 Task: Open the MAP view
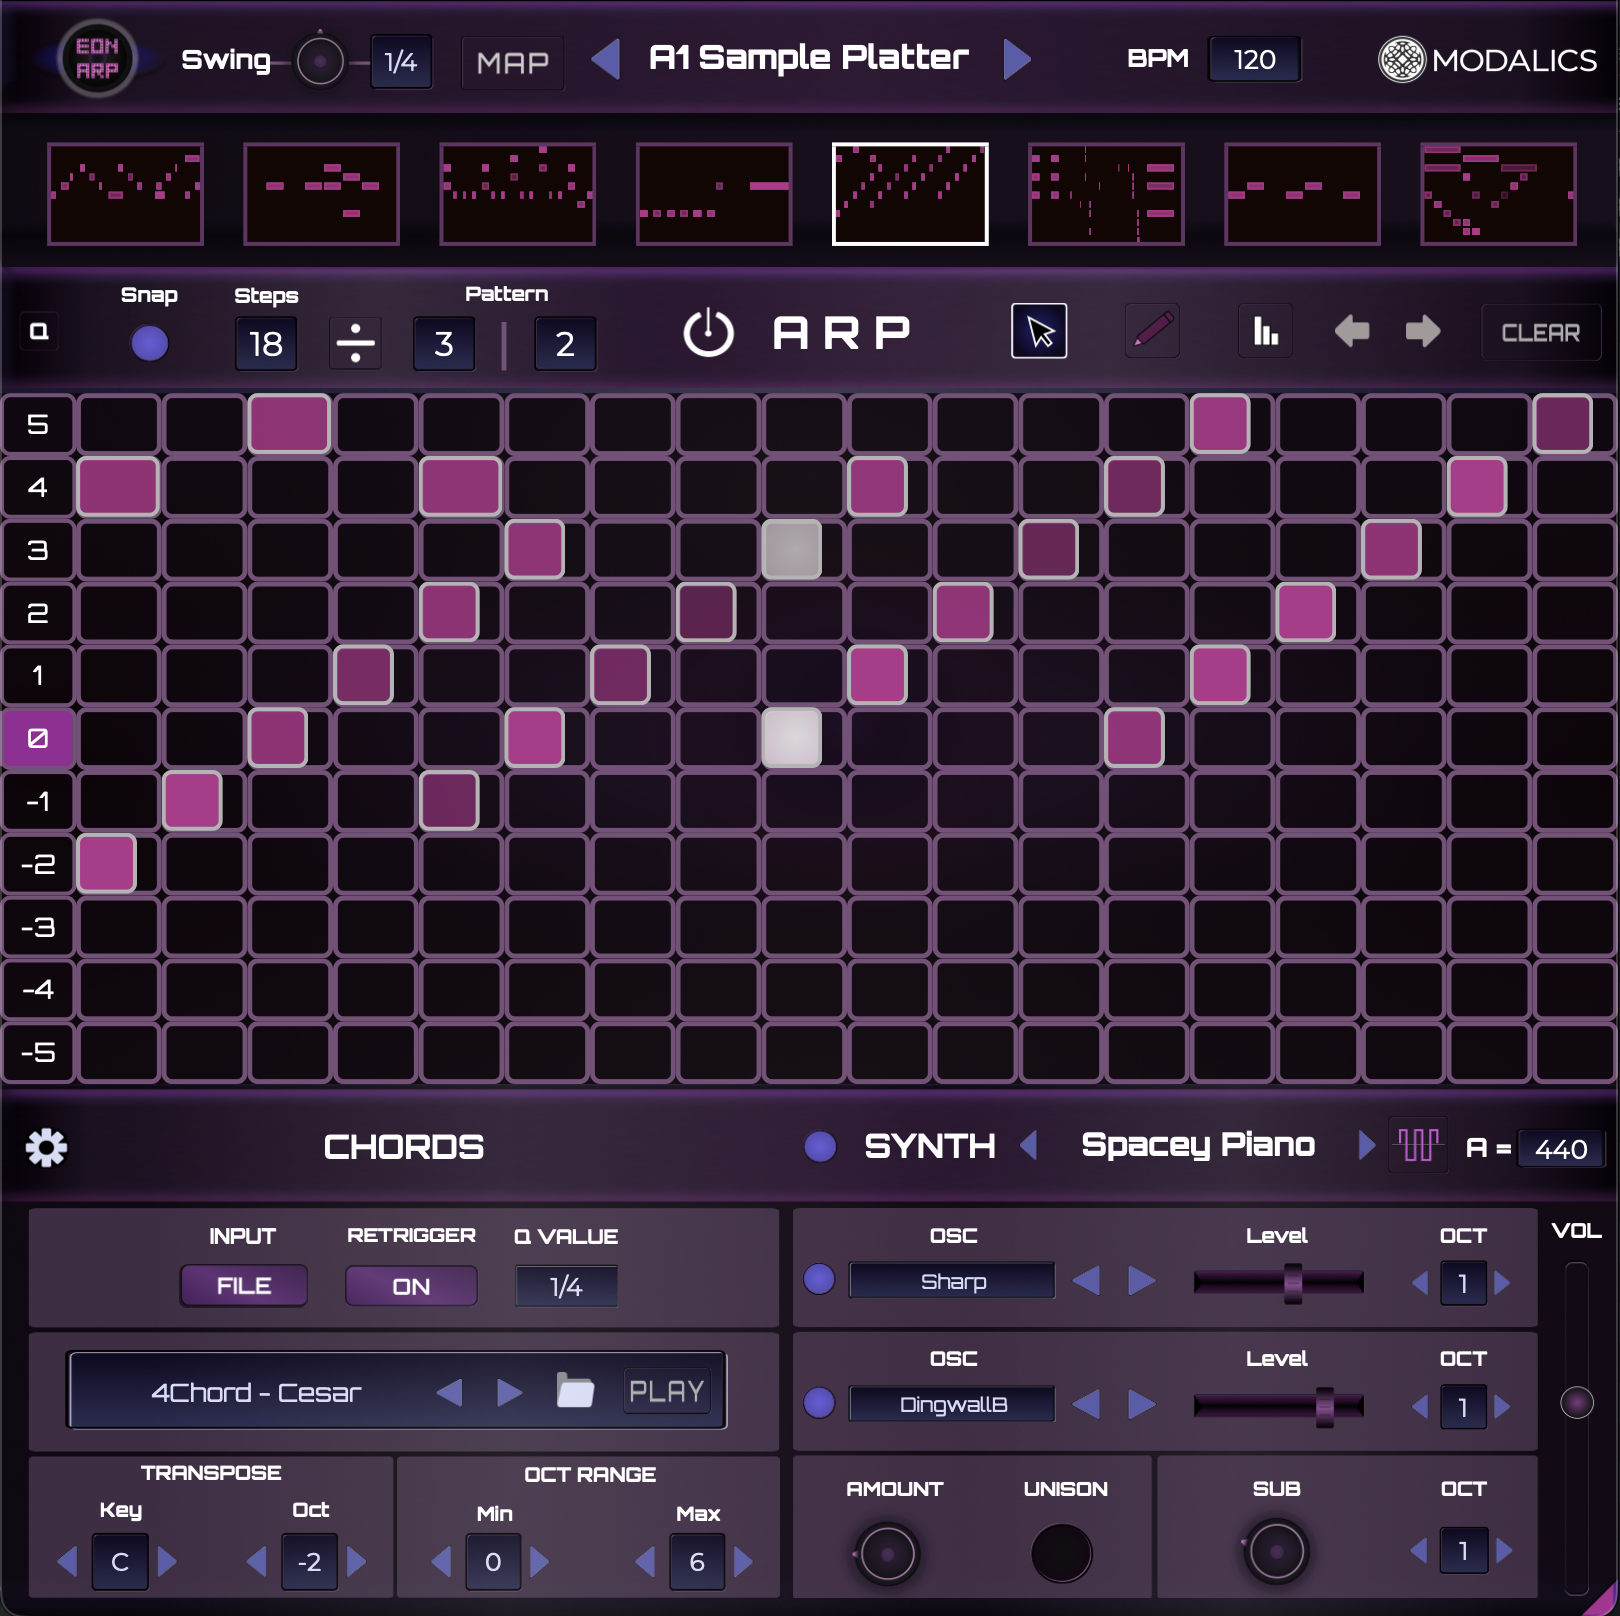pos(512,62)
